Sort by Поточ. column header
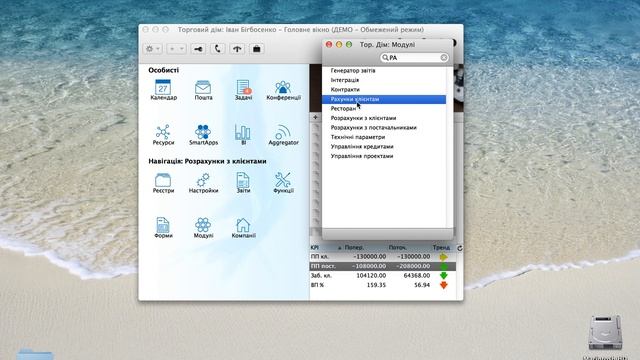Viewport: 640px width, 360px height. click(x=397, y=248)
